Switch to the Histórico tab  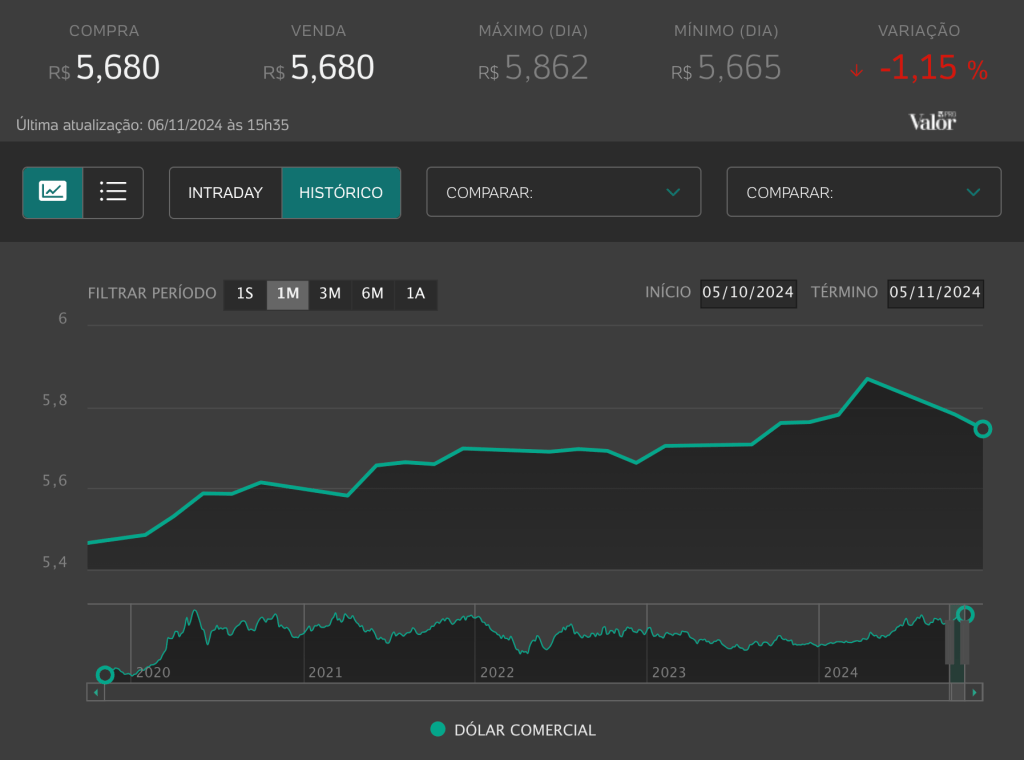[x=341, y=192]
